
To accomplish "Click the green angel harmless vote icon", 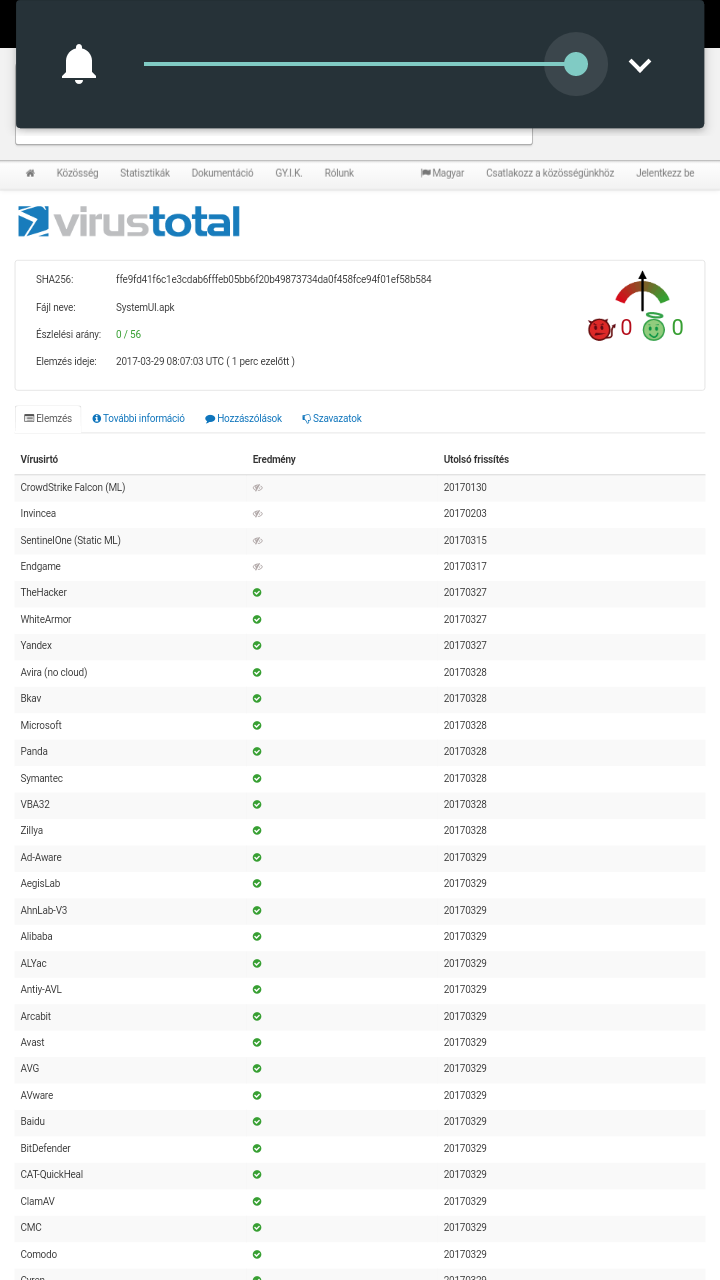I will click(x=654, y=327).
